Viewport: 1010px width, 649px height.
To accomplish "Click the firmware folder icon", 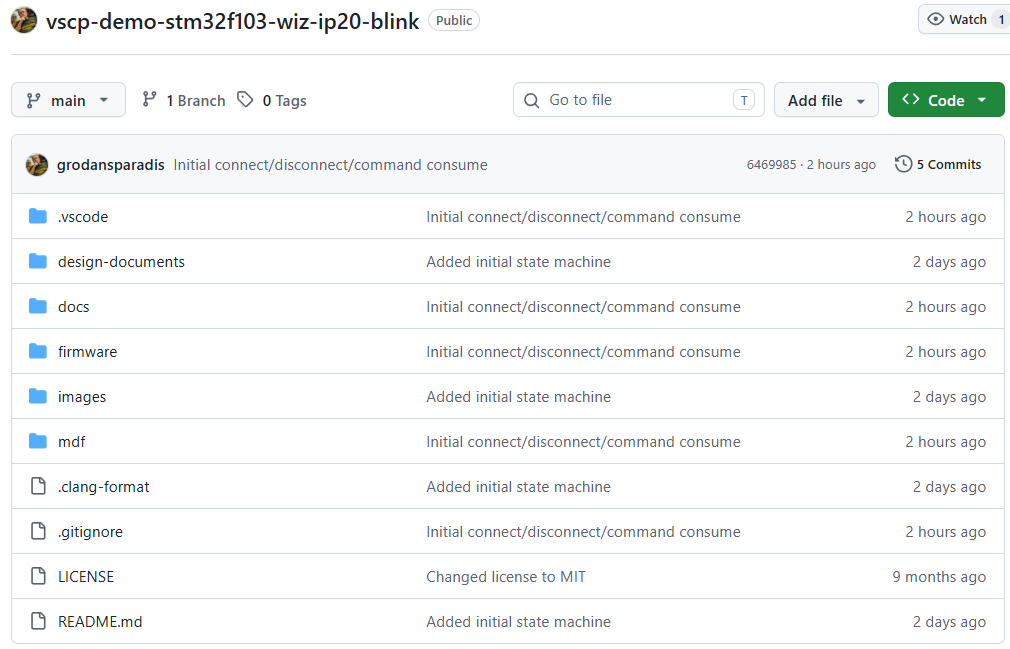I will pyautogui.click(x=38, y=352).
